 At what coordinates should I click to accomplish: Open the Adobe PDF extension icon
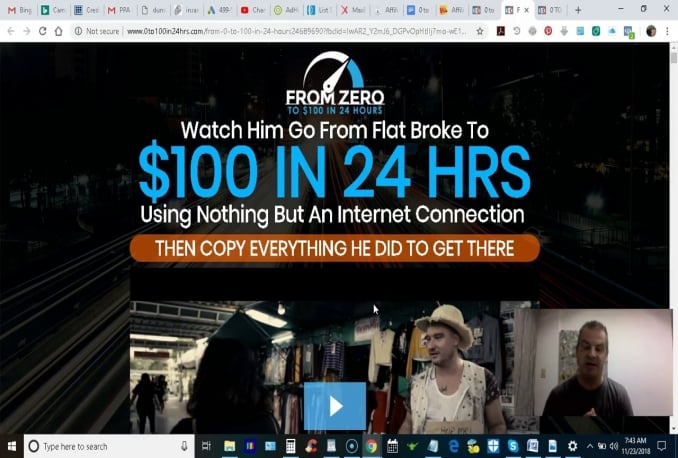(x=501, y=31)
